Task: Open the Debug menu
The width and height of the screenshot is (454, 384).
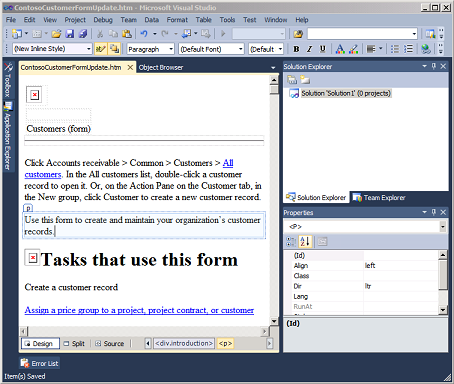Action: tap(103, 20)
